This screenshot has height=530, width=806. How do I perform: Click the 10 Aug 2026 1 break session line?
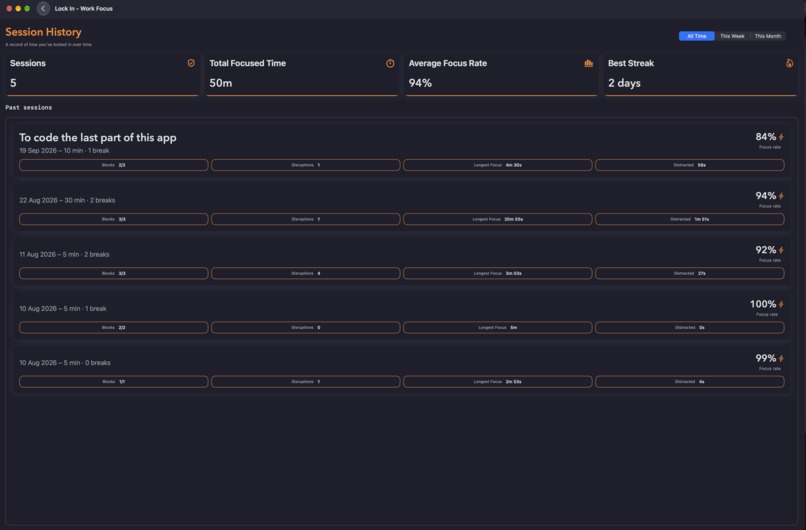click(x=63, y=308)
